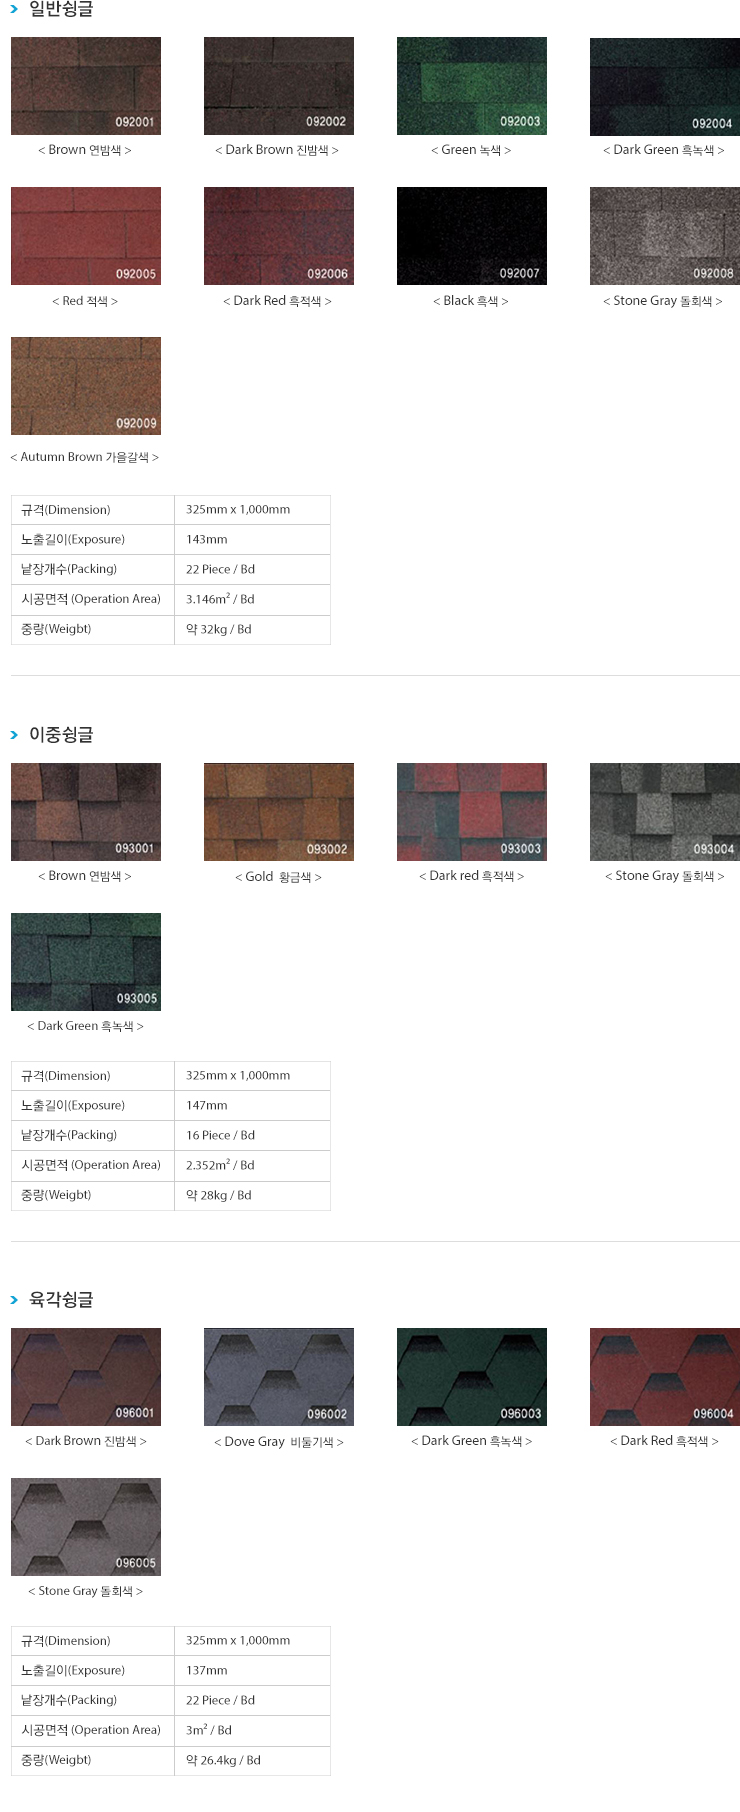The width and height of the screenshot is (740, 1812).
Task: Open the Stone Gray 096005 hexagonal image
Action: (x=86, y=1527)
